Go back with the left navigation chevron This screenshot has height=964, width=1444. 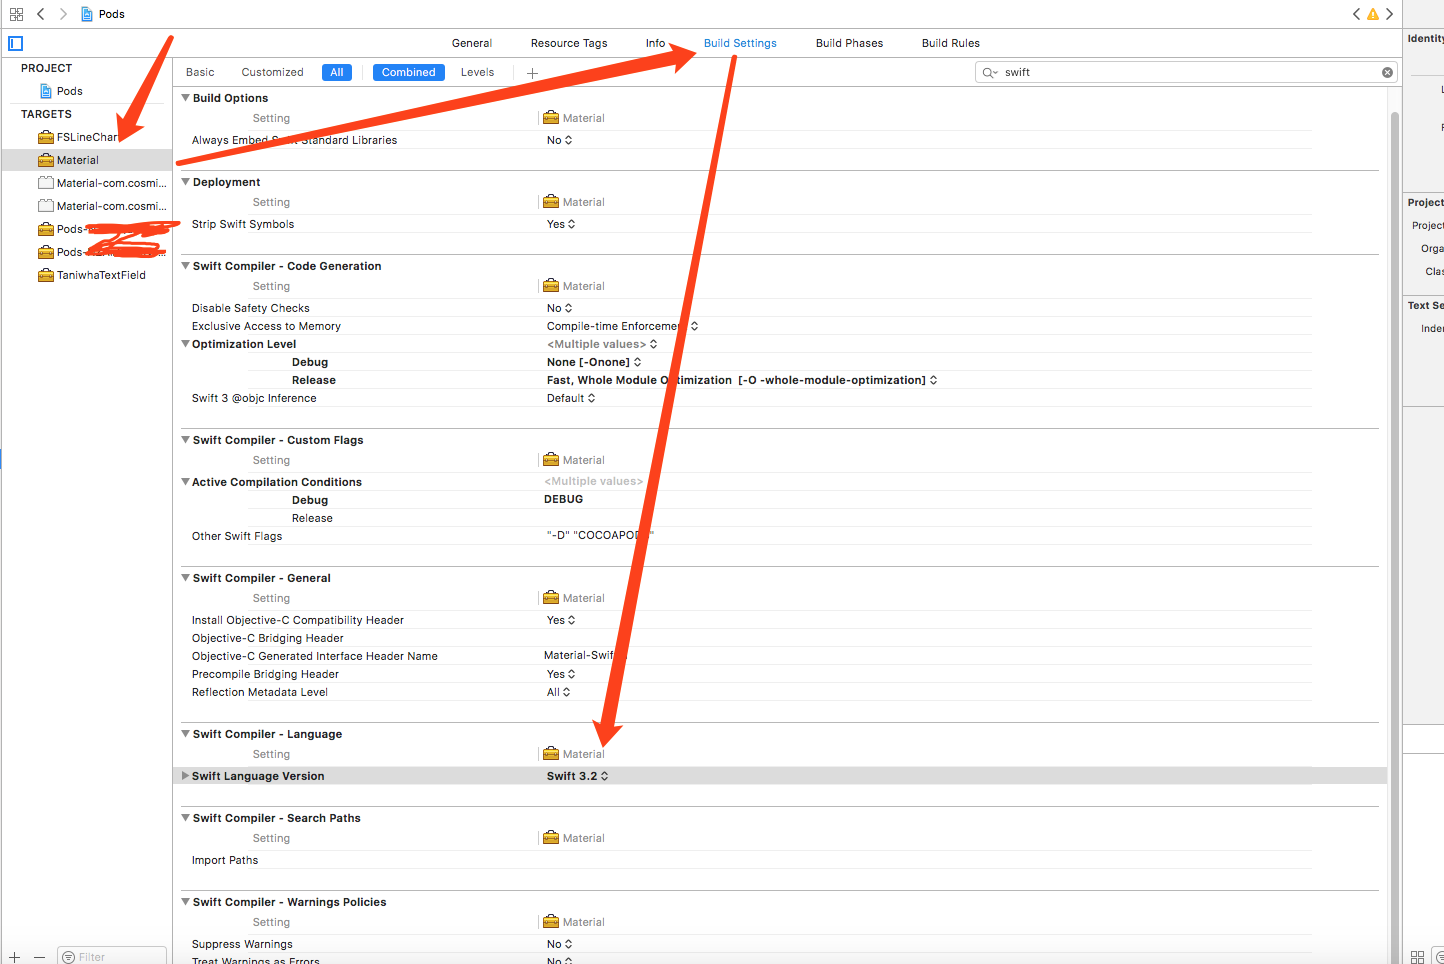[x=41, y=14]
